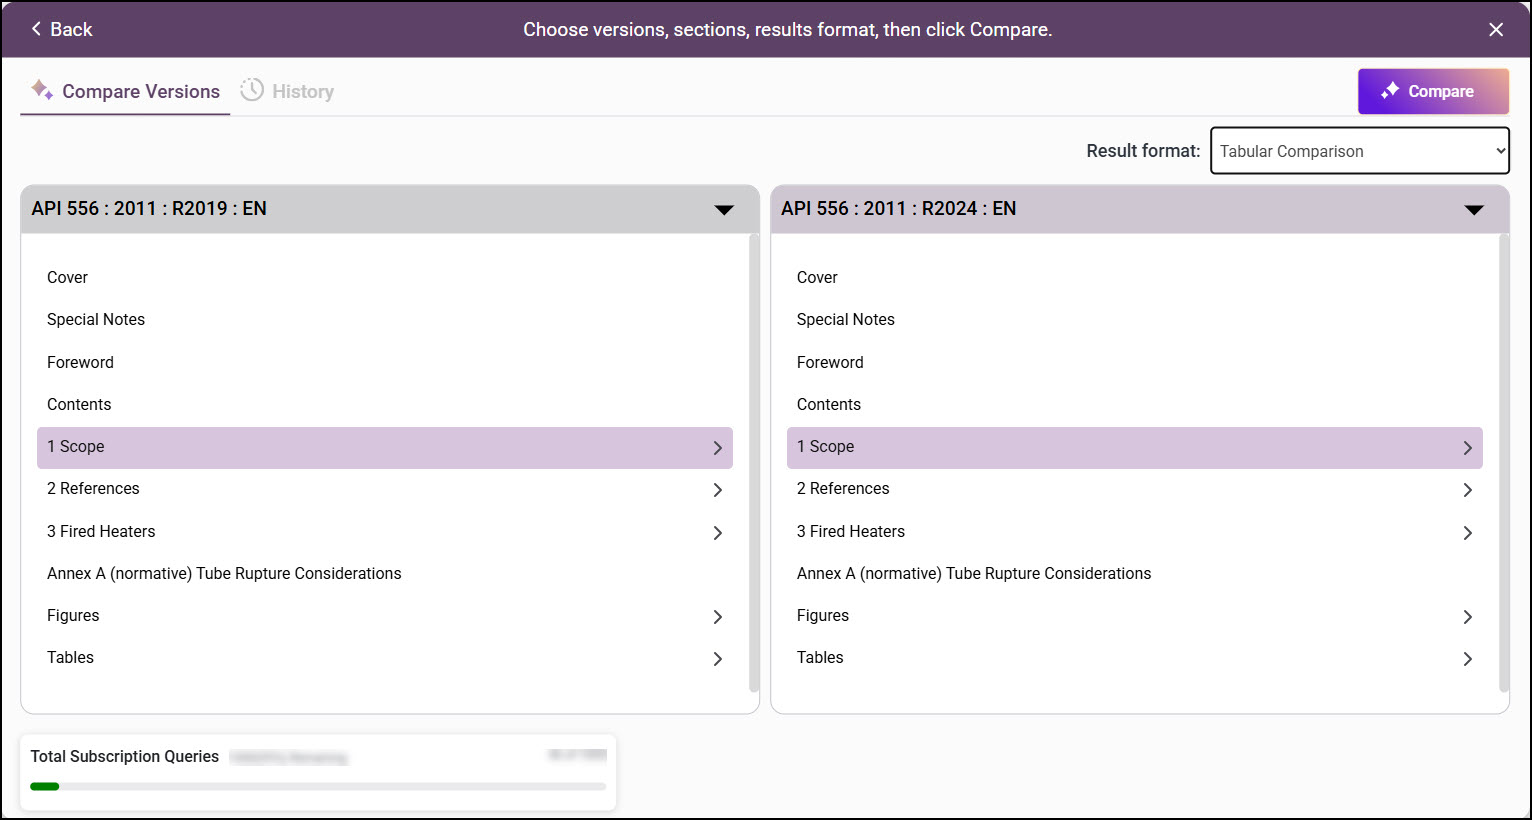Open the R2019 version dropdown arrow
1532x820 pixels.
click(724, 209)
